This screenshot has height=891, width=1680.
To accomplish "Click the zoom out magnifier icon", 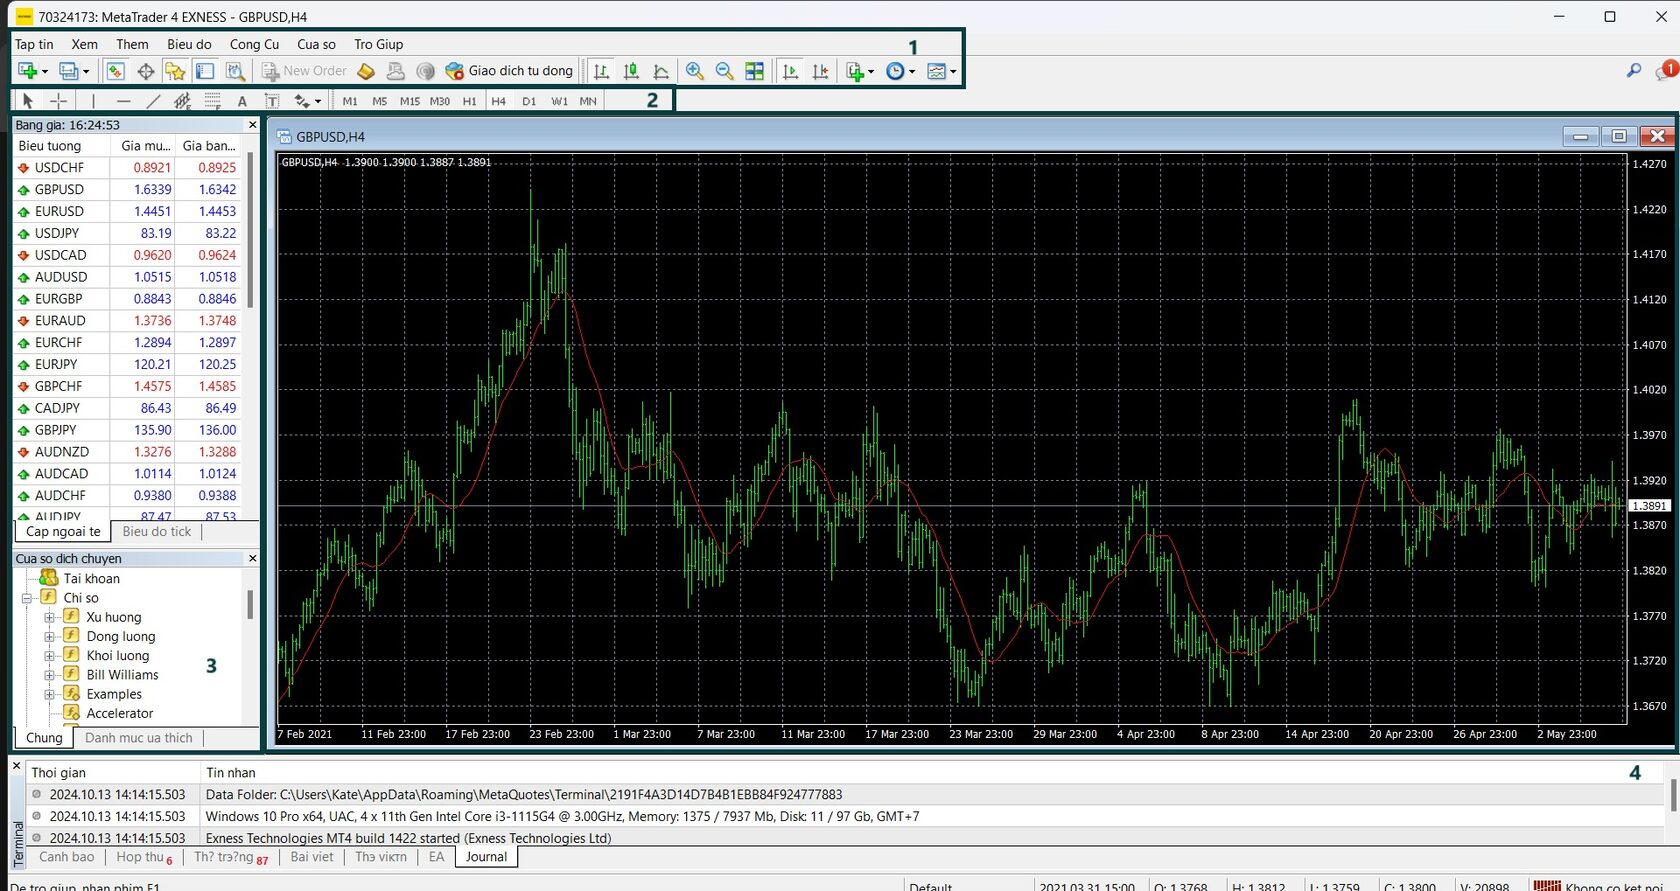I will (724, 71).
